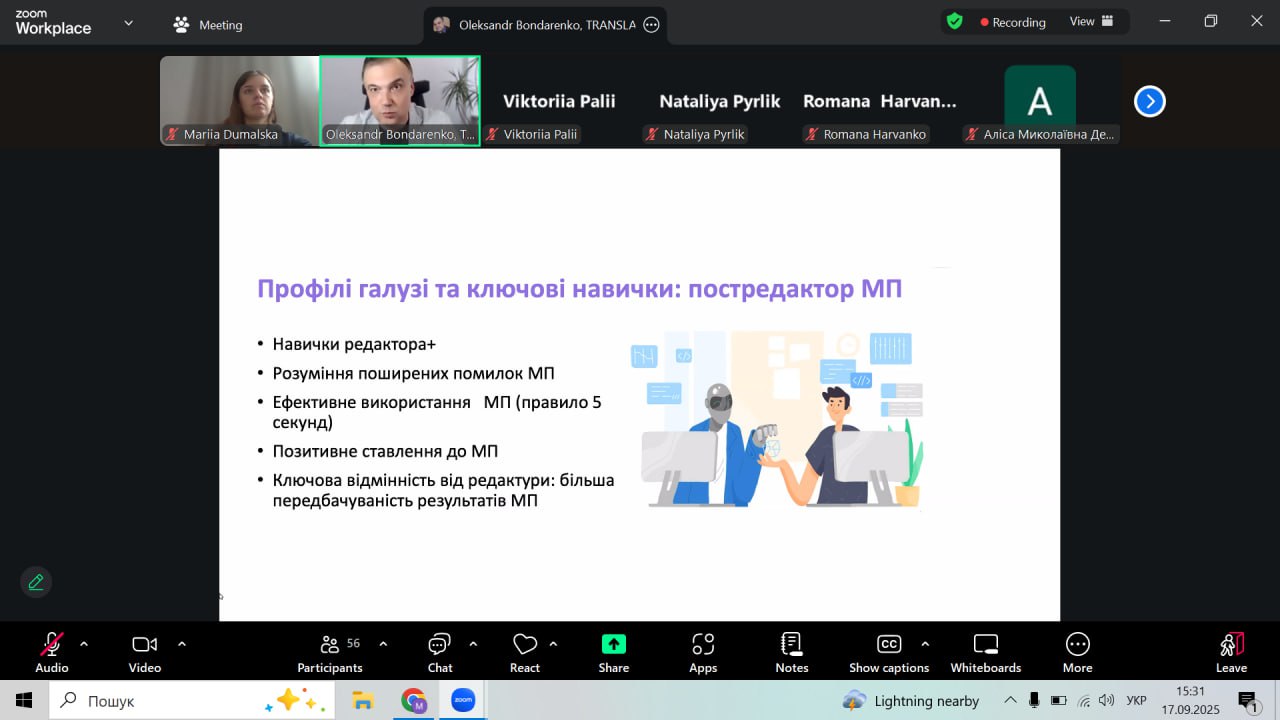Image resolution: width=1280 pixels, height=720 pixels.
Task: Leave the meeting
Action: (x=1231, y=652)
